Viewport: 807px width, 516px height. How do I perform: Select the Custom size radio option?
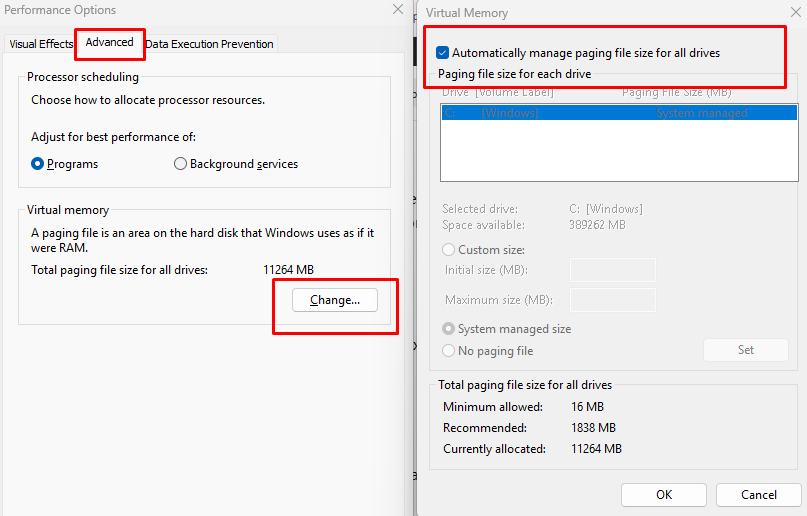(x=449, y=250)
